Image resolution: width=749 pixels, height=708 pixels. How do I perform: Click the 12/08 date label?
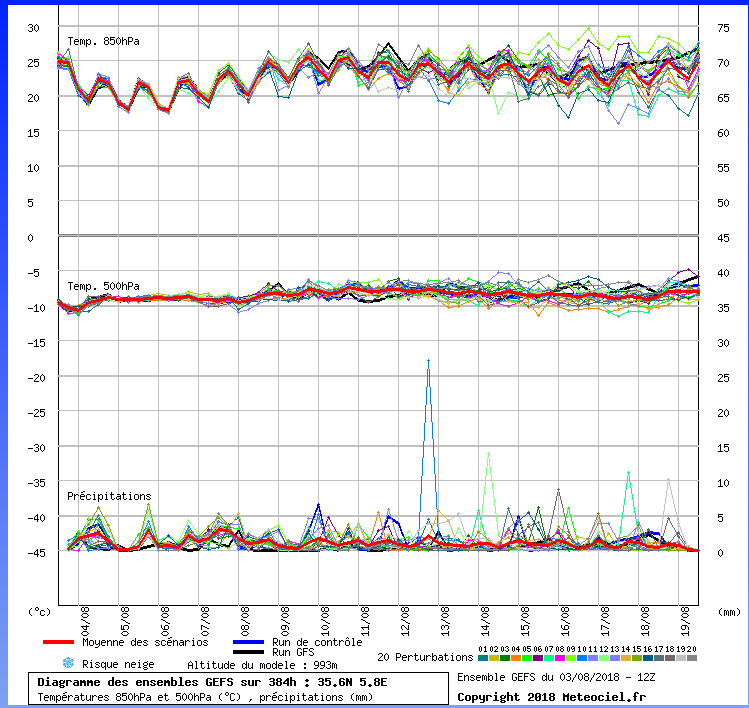point(405,622)
